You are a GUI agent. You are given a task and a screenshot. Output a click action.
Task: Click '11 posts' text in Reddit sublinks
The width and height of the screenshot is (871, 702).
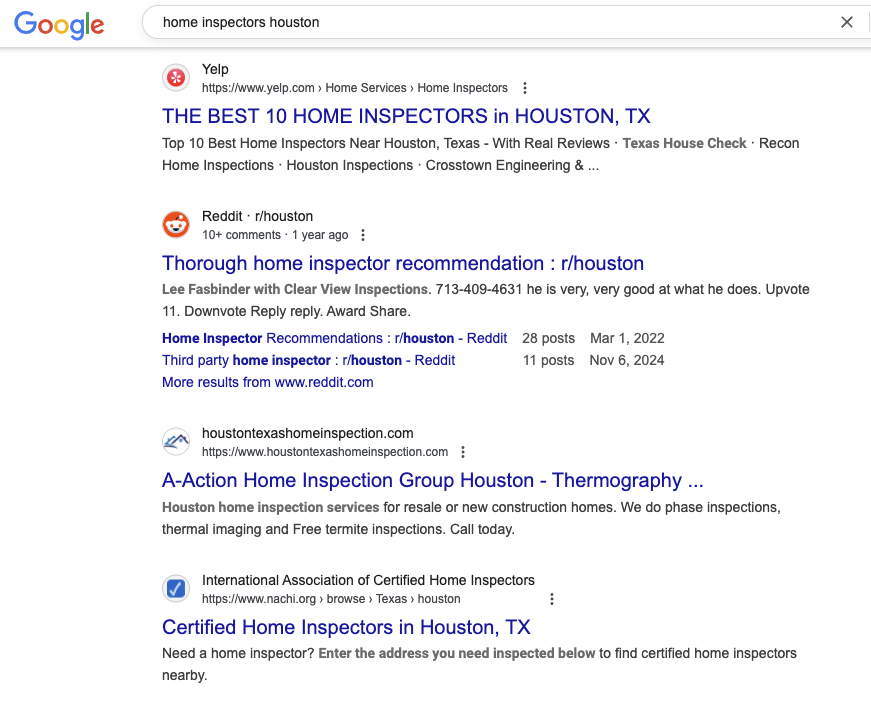[x=548, y=360]
